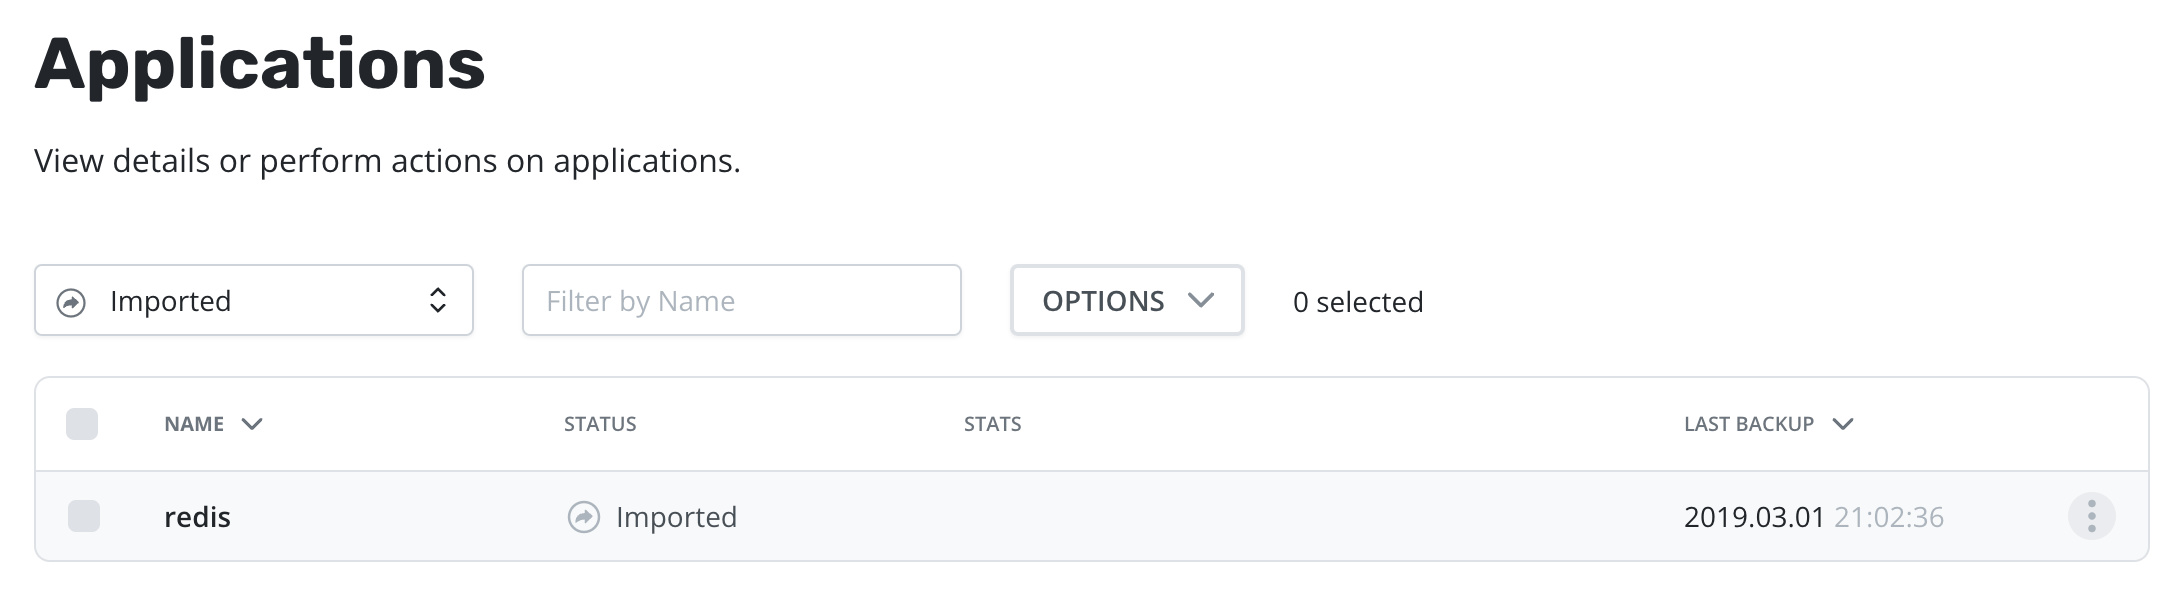
Task: Open the redis row three-dot actions menu
Action: pyautogui.click(x=2091, y=516)
